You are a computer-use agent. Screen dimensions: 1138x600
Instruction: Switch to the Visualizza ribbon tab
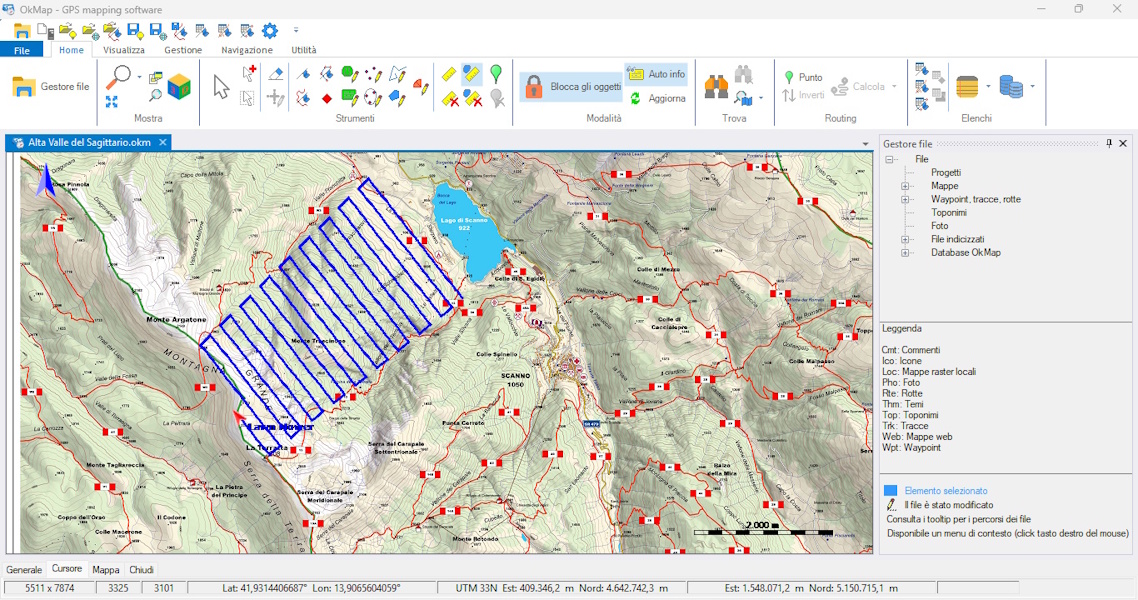tap(123, 50)
